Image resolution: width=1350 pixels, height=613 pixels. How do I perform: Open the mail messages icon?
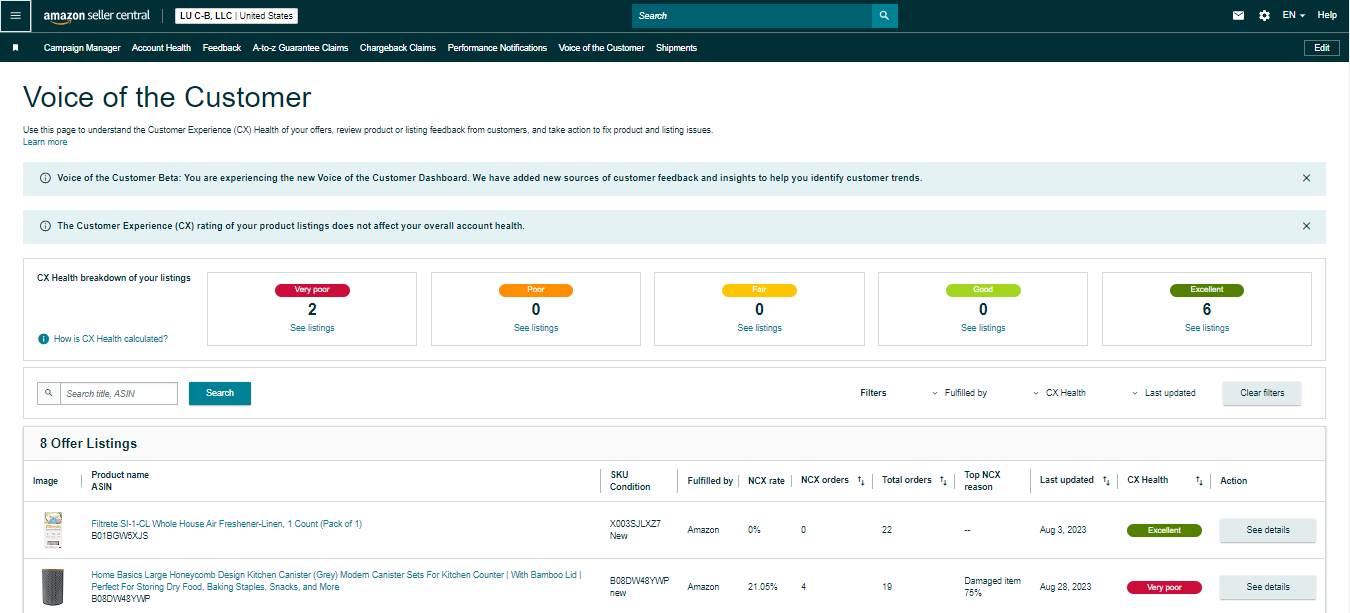point(1238,16)
